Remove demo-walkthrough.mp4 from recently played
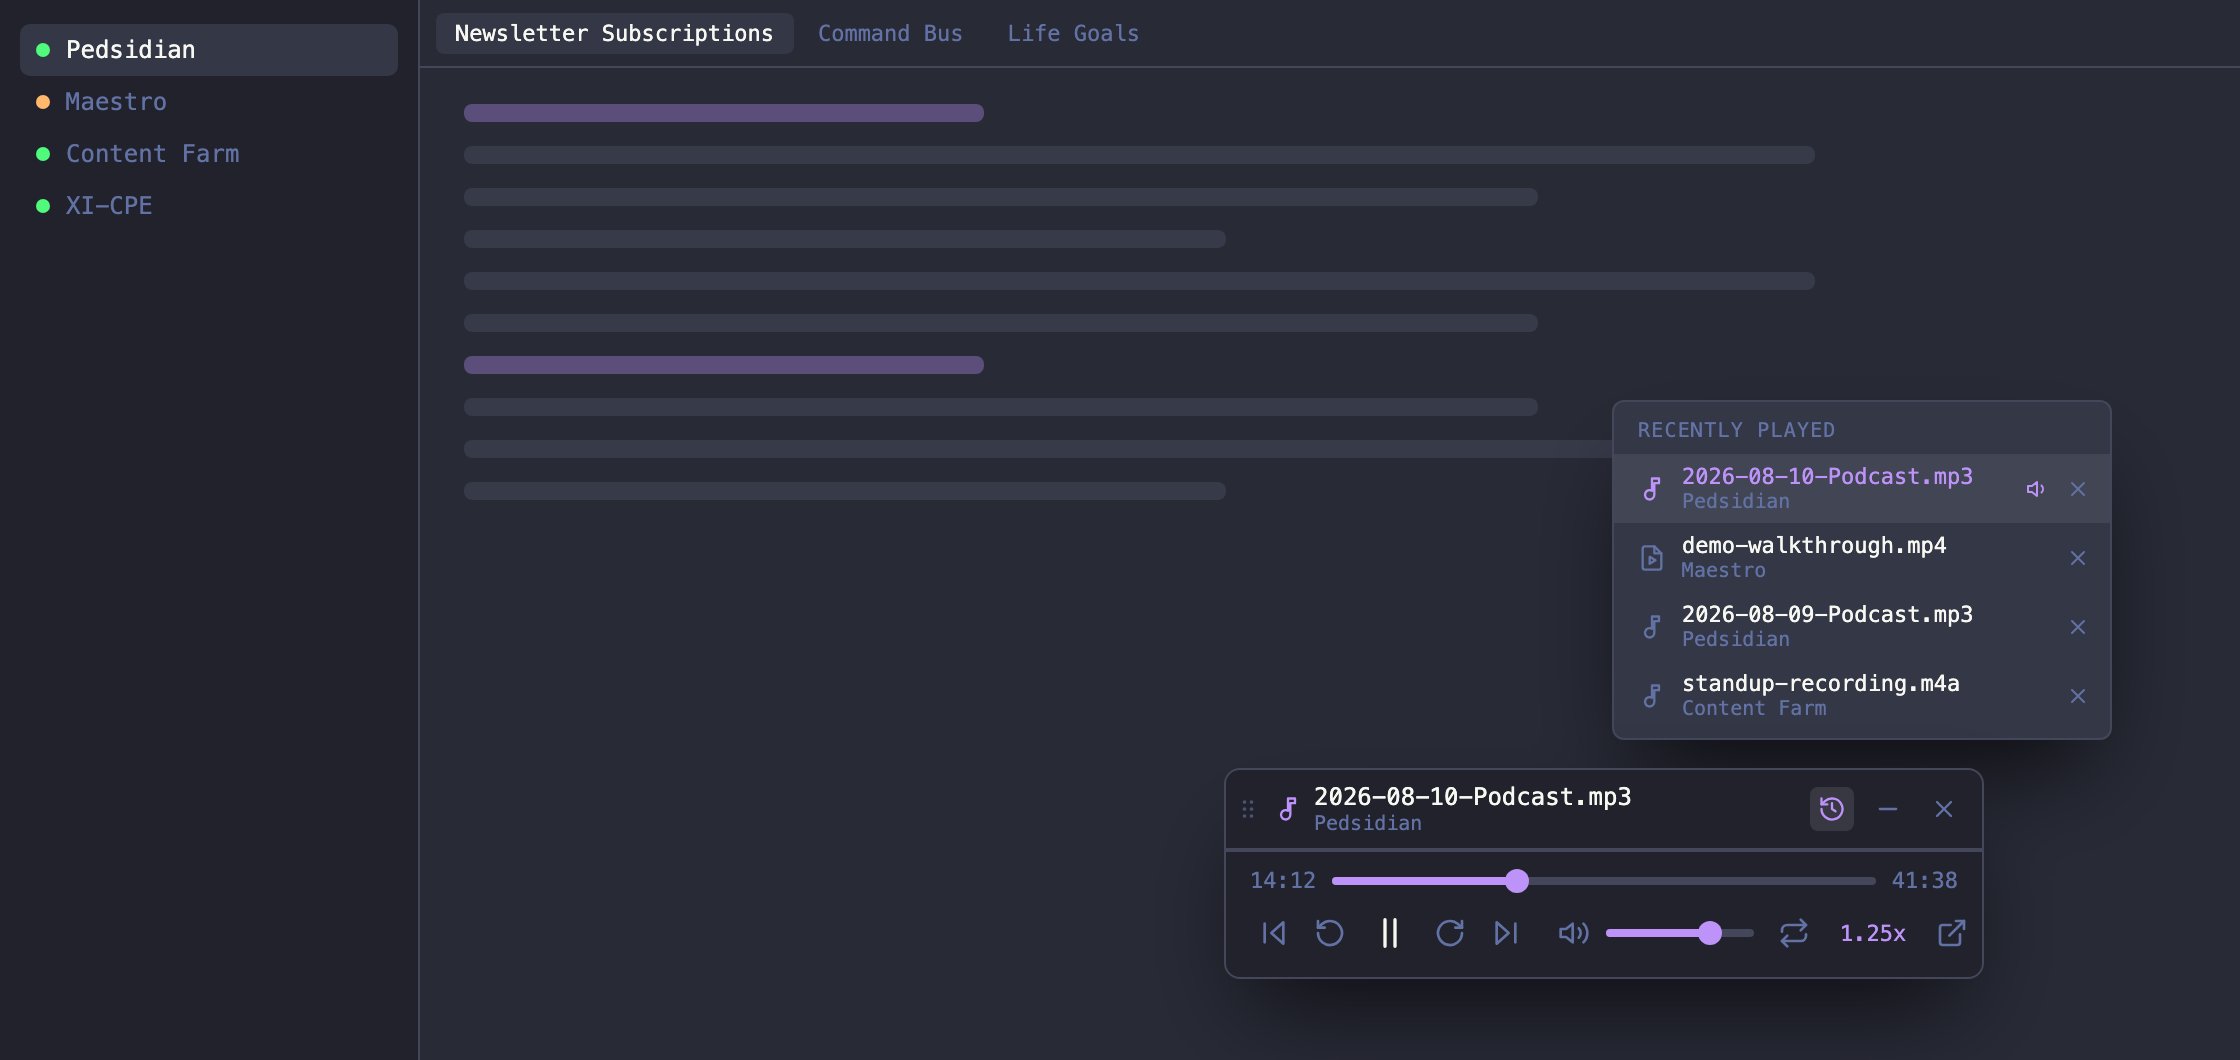The image size is (2240, 1060). coord(2078,558)
